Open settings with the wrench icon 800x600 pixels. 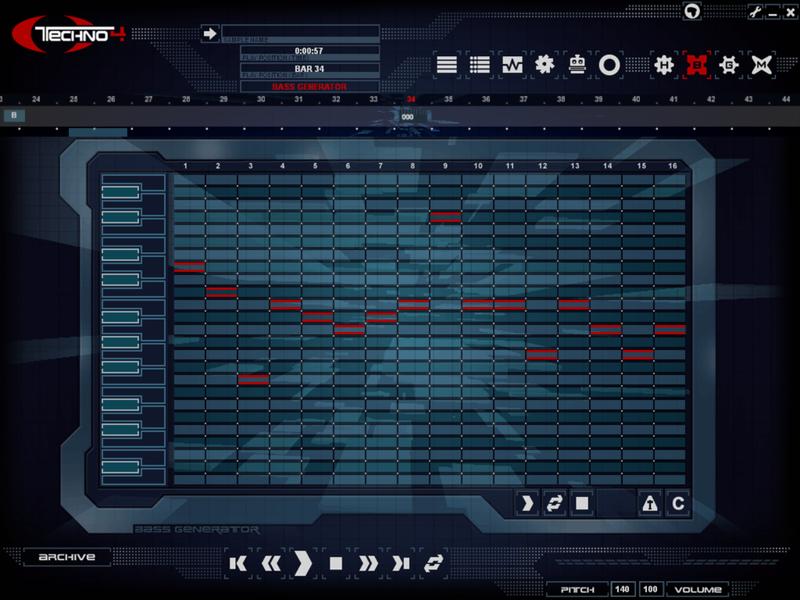755,12
